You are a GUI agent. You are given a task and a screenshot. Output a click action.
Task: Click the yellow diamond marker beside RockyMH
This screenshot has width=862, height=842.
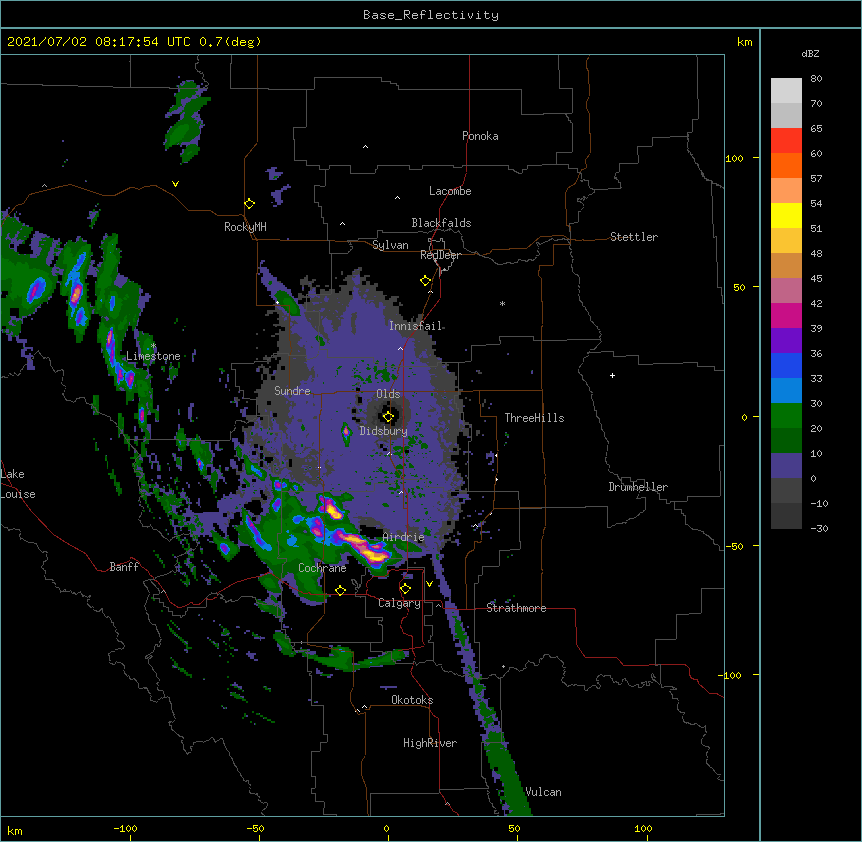click(x=249, y=204)
